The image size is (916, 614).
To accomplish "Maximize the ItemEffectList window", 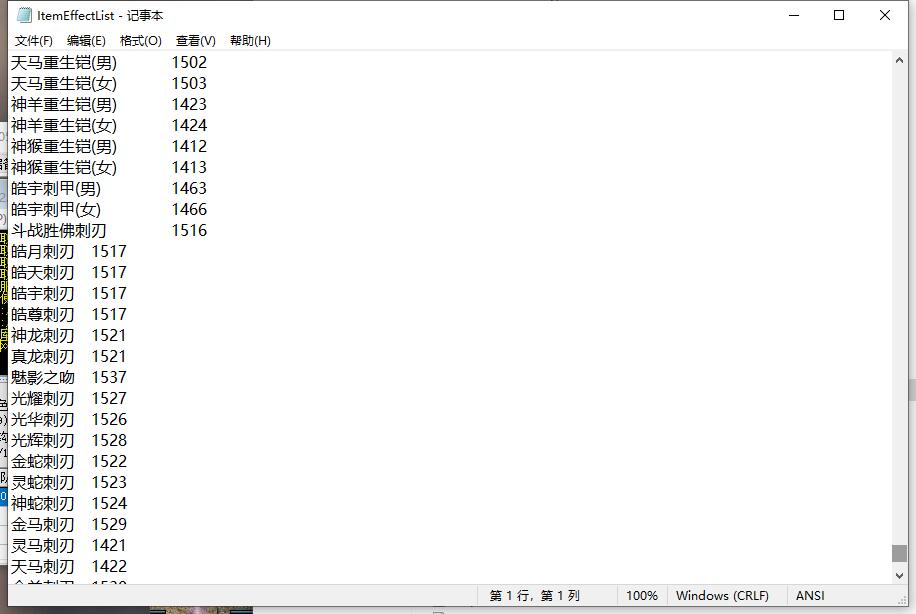I will (839, 15).
